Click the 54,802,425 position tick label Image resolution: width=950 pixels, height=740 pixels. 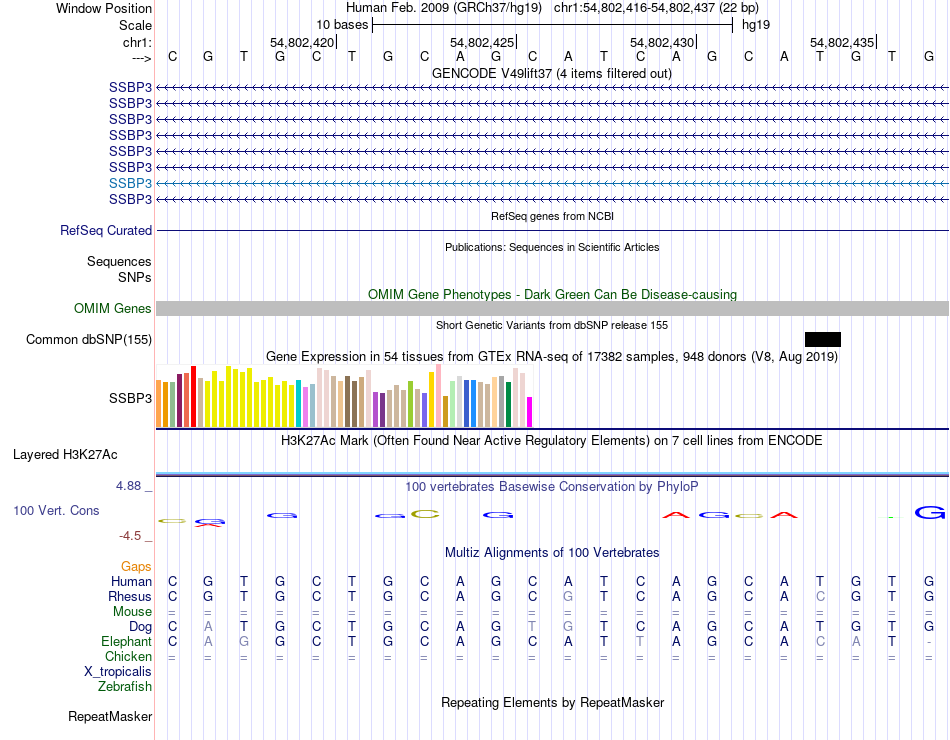tap(482, 42)
